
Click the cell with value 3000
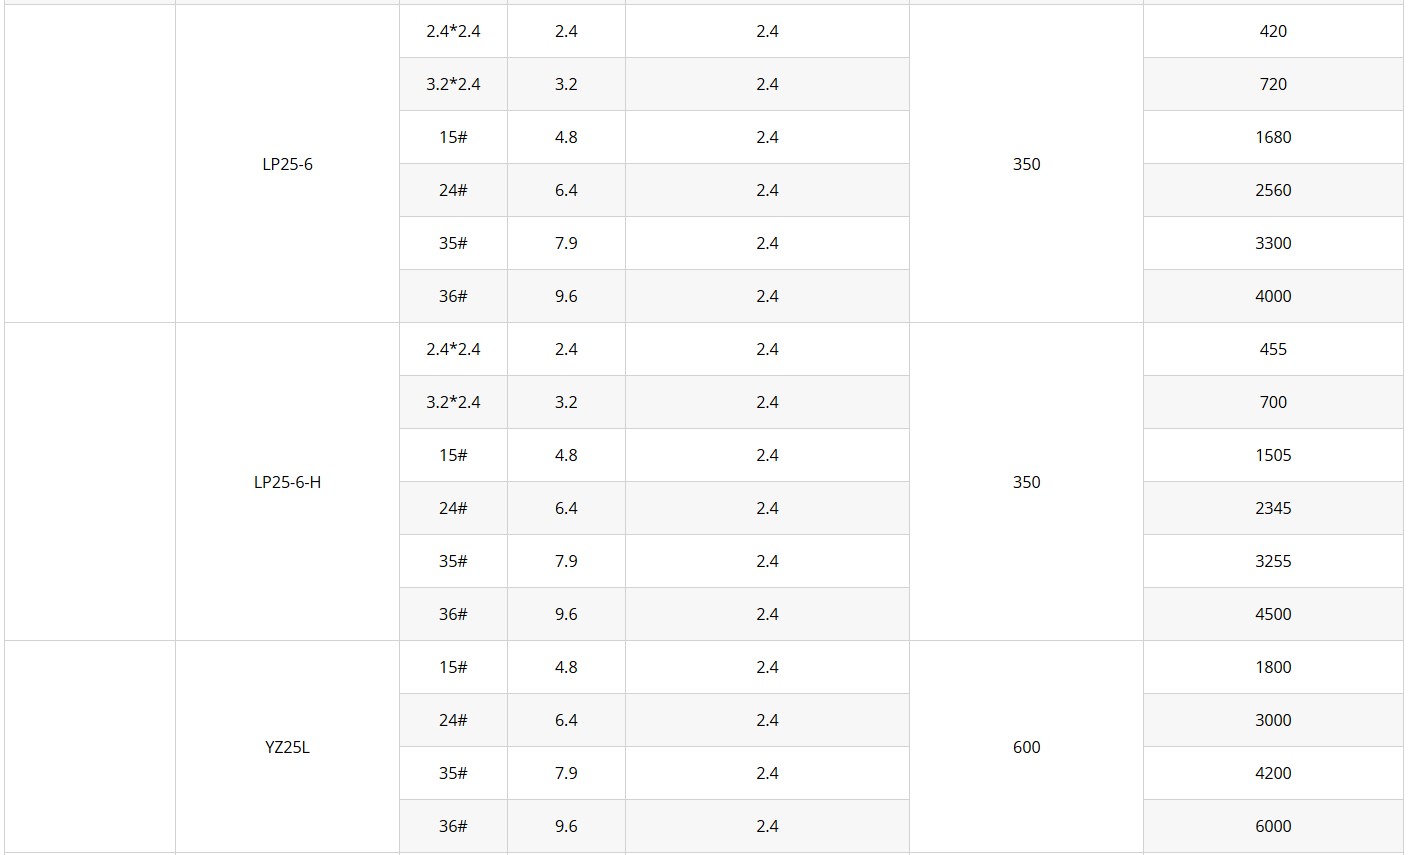point(1273,720)
